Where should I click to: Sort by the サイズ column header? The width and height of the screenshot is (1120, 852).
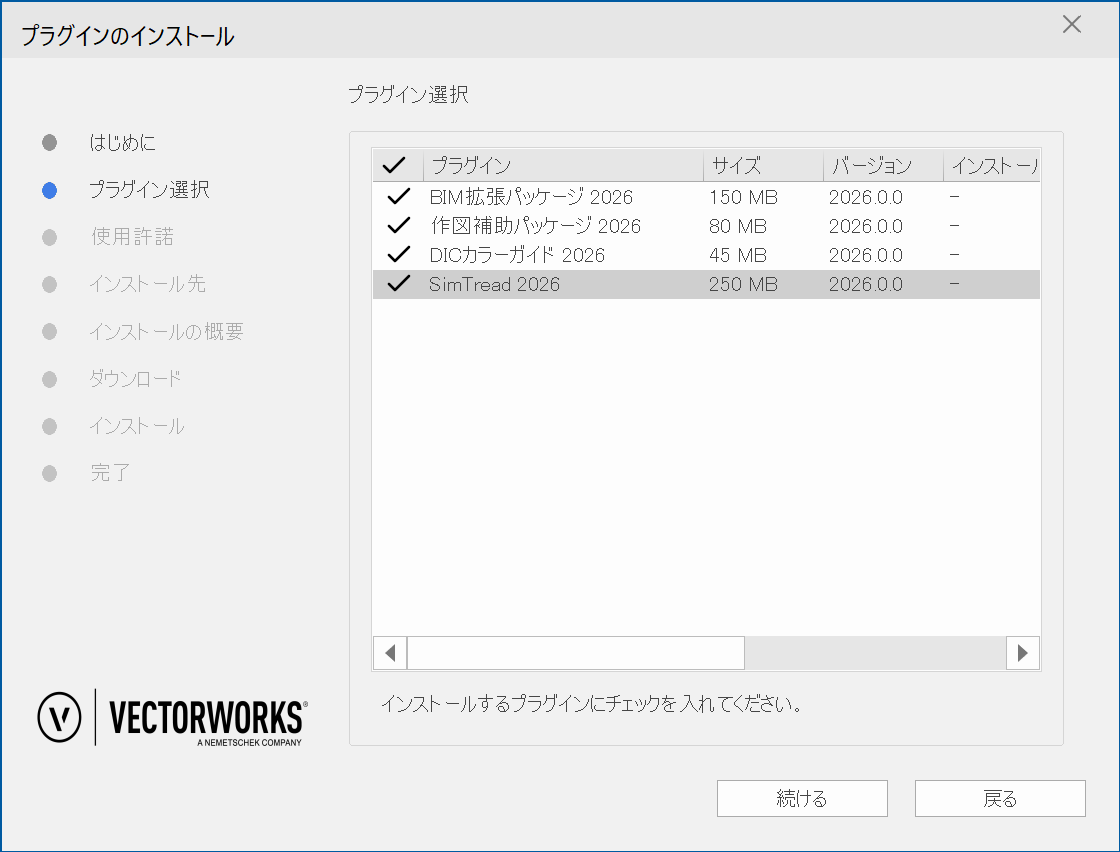click(x=762, y=166)
